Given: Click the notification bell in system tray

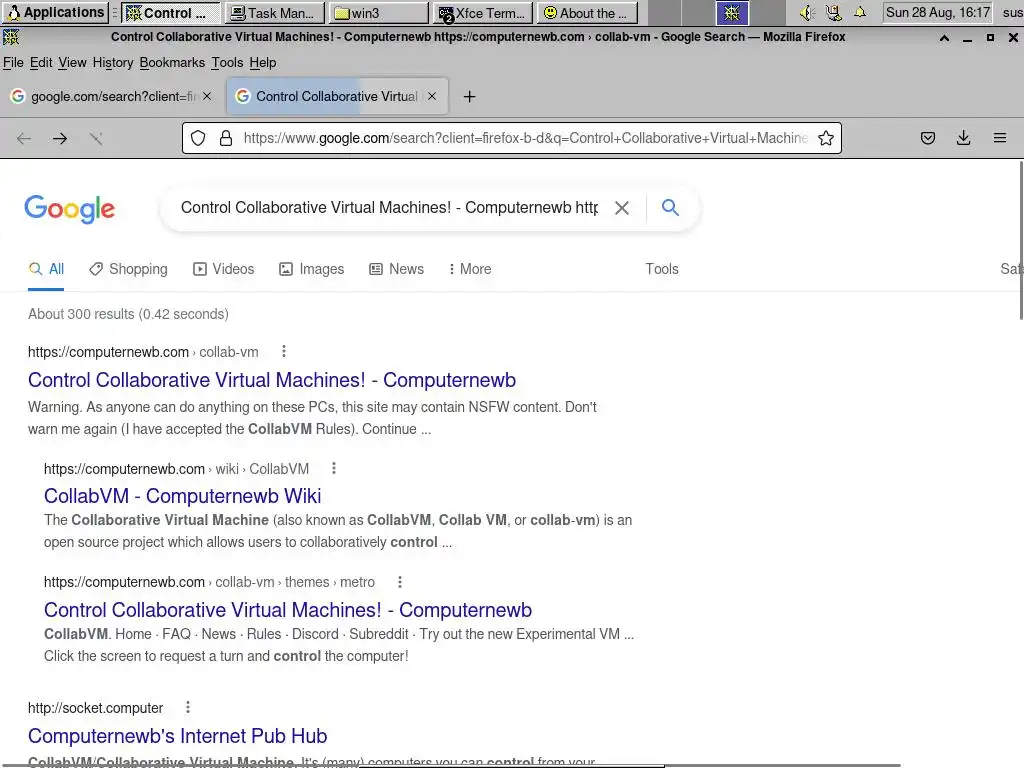Looking at the screenshot, I should pos(860,12).
